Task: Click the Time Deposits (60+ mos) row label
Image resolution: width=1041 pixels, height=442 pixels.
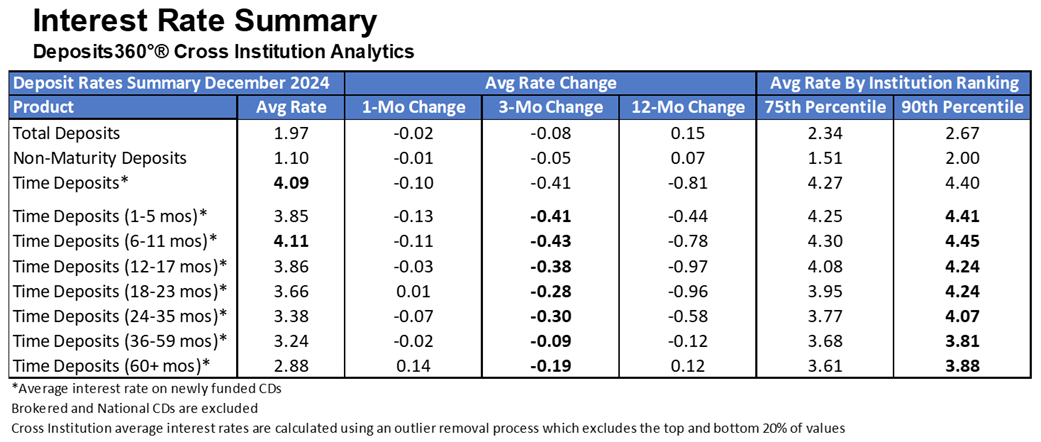Action: click(x=110, y=365)
